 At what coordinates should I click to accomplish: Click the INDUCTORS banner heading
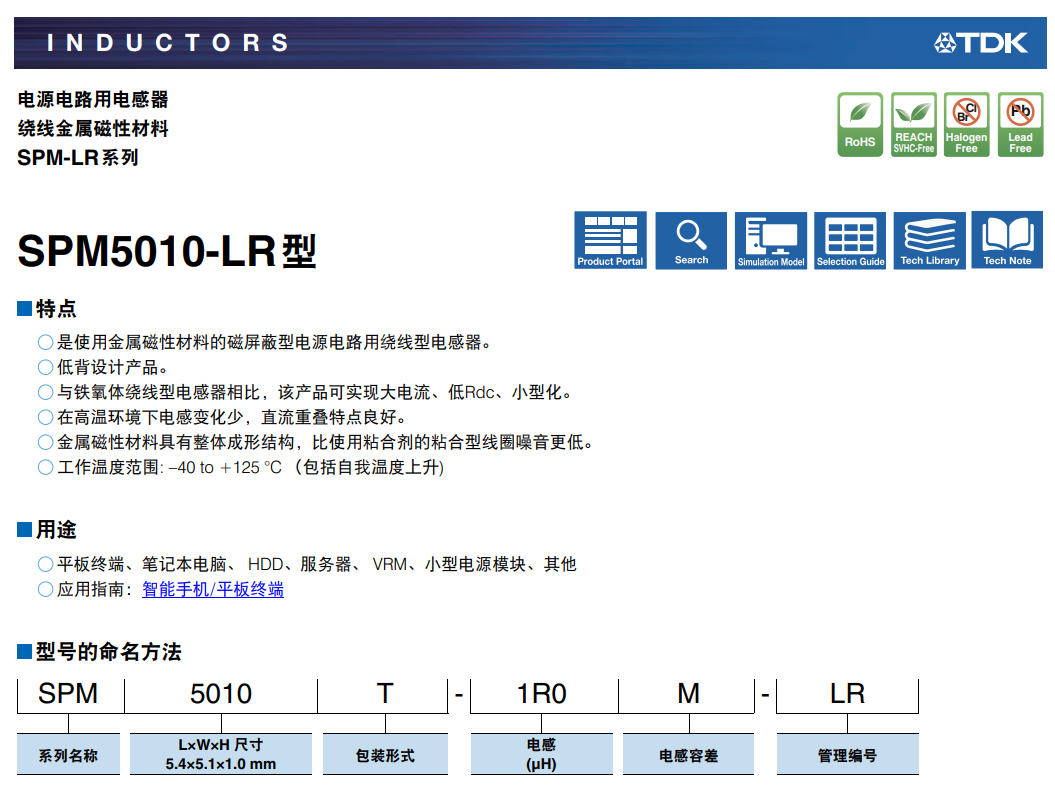pos(168,43)
